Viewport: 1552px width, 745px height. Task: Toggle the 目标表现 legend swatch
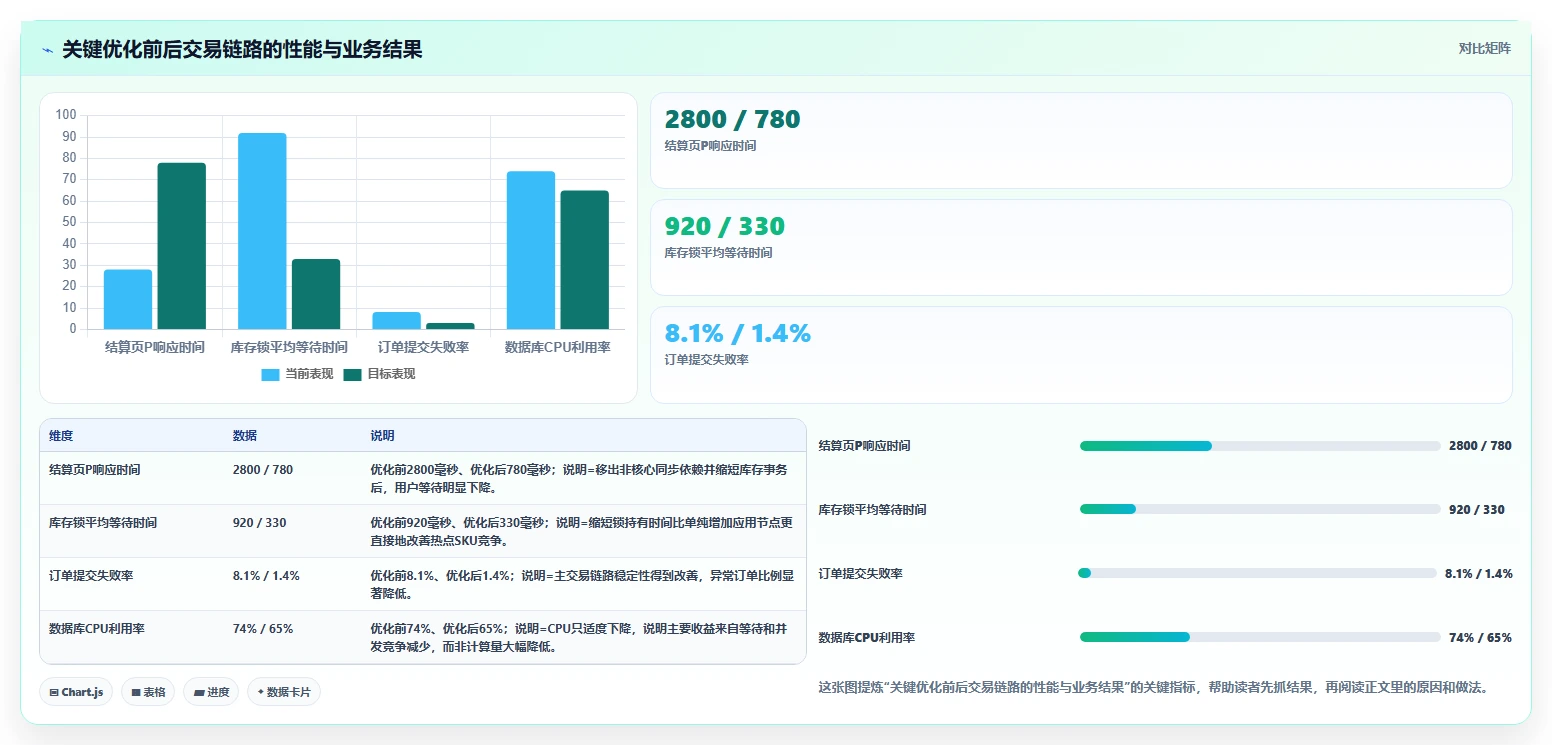tap(352, 374)
